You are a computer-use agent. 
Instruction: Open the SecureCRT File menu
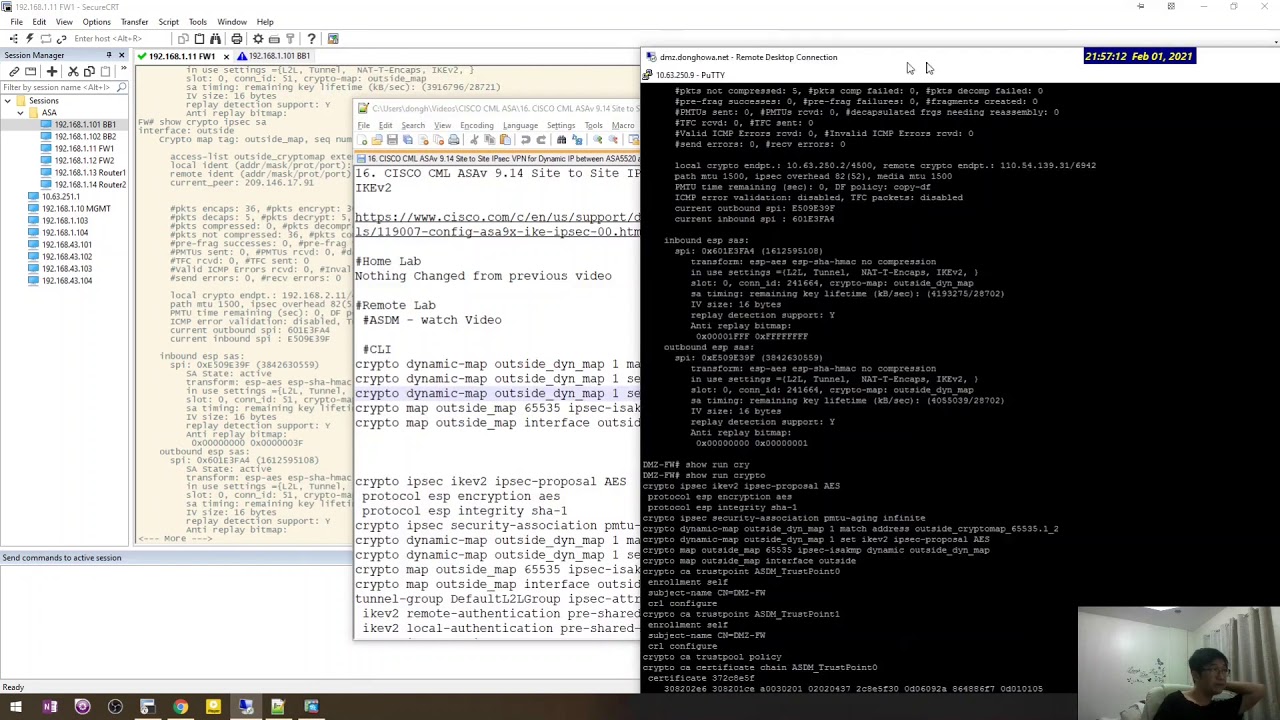[x=17, y=22]
